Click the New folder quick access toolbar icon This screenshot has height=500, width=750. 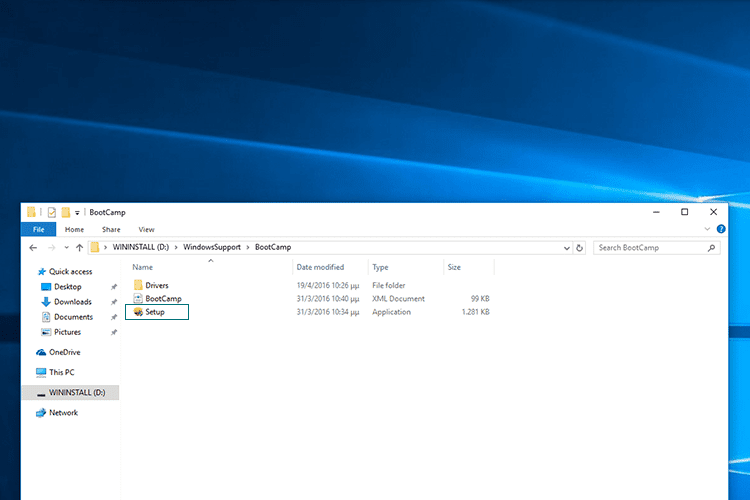point(66,212)
